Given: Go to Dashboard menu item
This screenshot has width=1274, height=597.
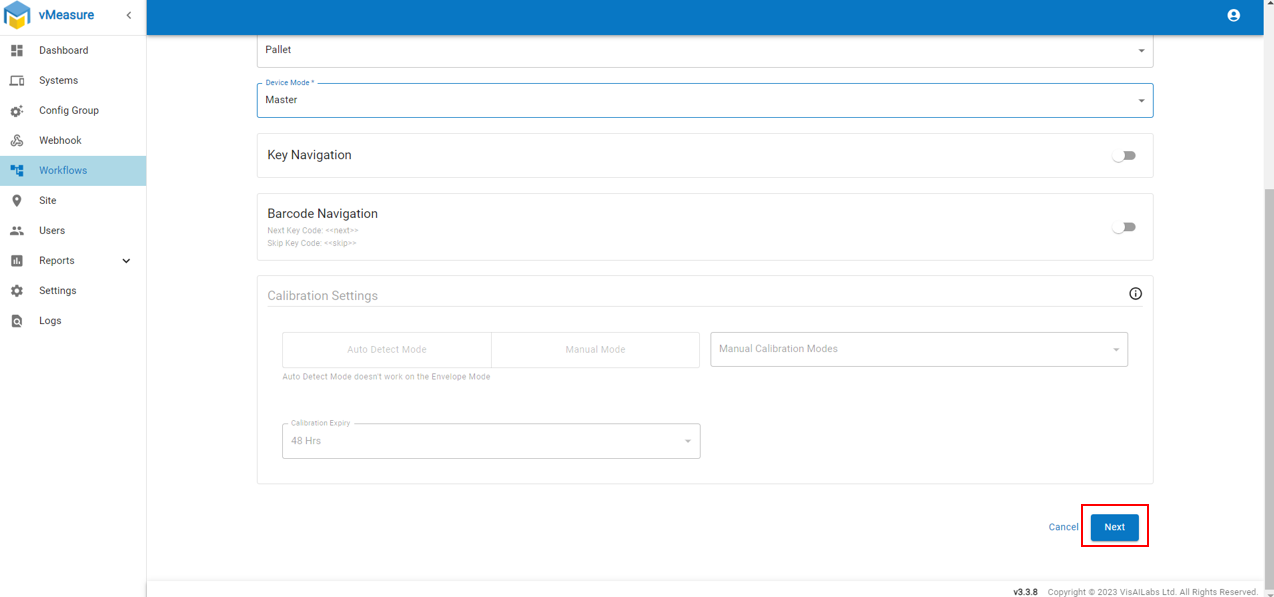Looking at the screenshot, I should (73, 50).
